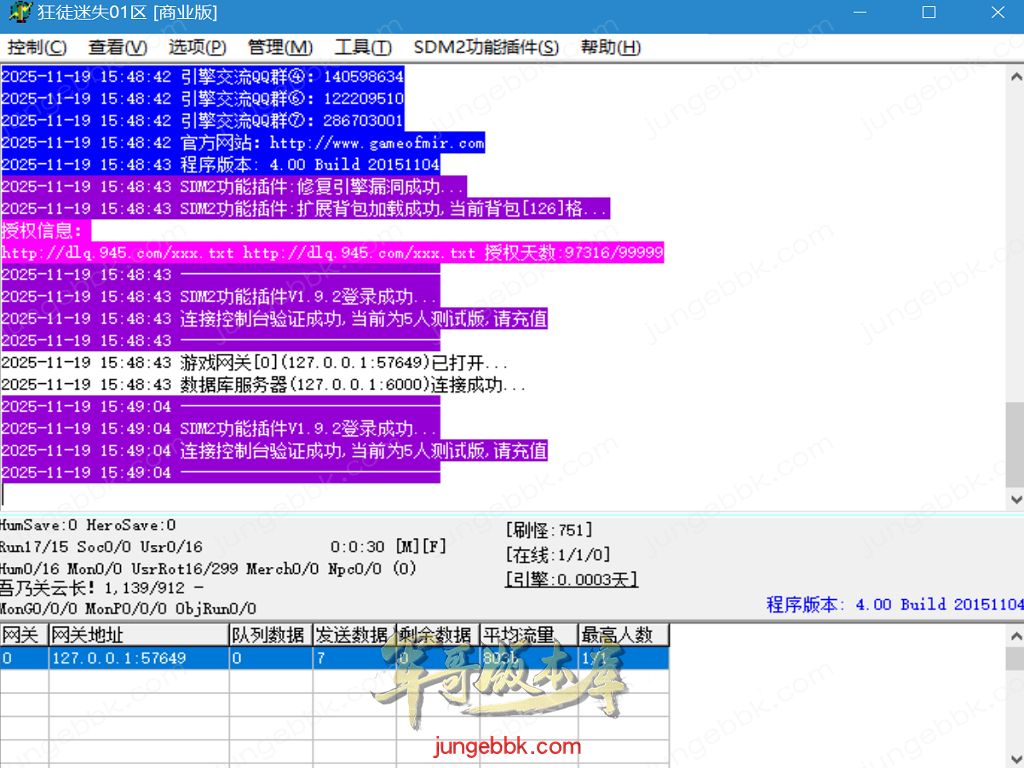
Task: Open the 帮助(H) menu
Action: click(610, 47)
